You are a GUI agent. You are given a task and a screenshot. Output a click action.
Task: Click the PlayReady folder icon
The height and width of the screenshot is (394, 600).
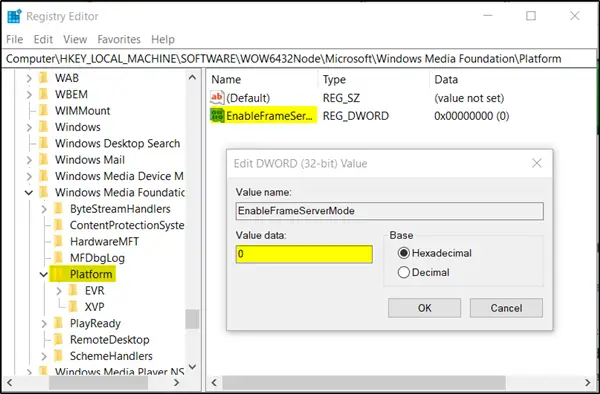coord(59,324)
